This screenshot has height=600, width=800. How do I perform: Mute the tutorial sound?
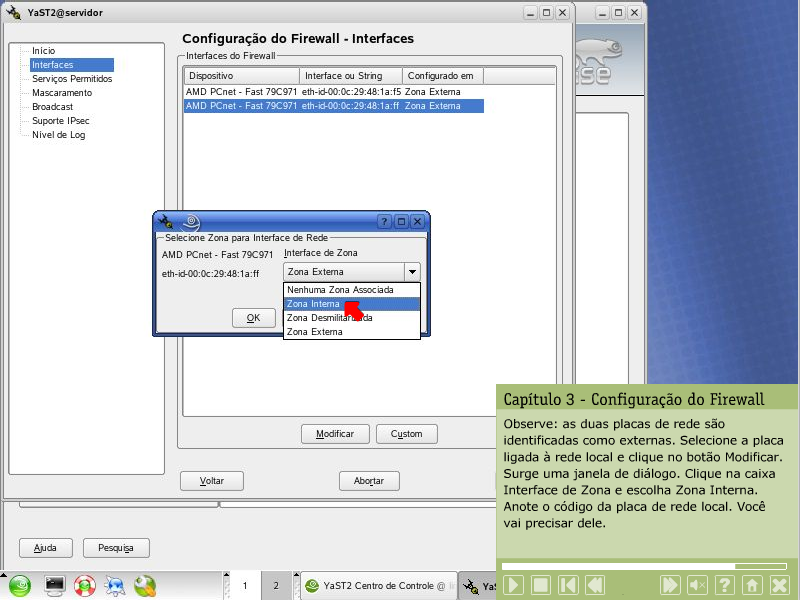point(698,585)
